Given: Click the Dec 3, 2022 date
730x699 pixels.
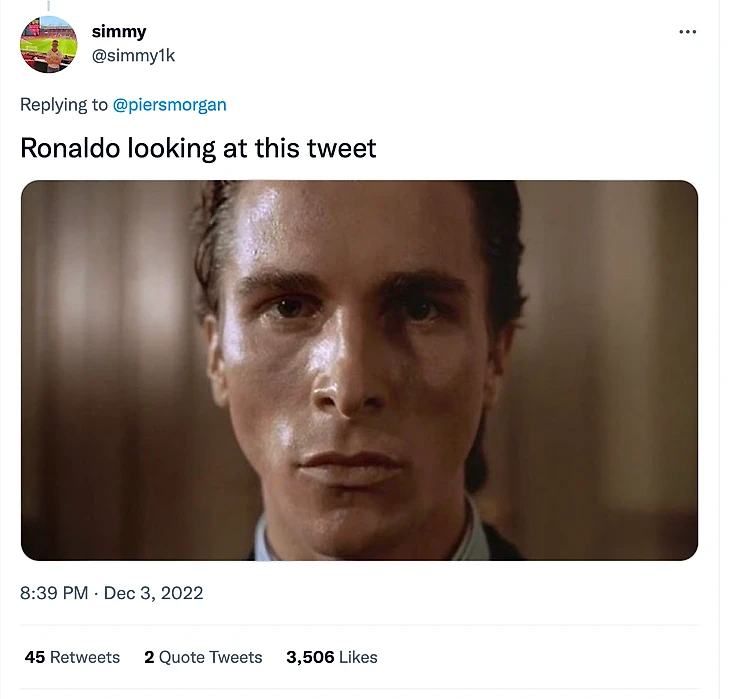Looking at the screenshot, I should pyautogui.click(x=154, y=593).
